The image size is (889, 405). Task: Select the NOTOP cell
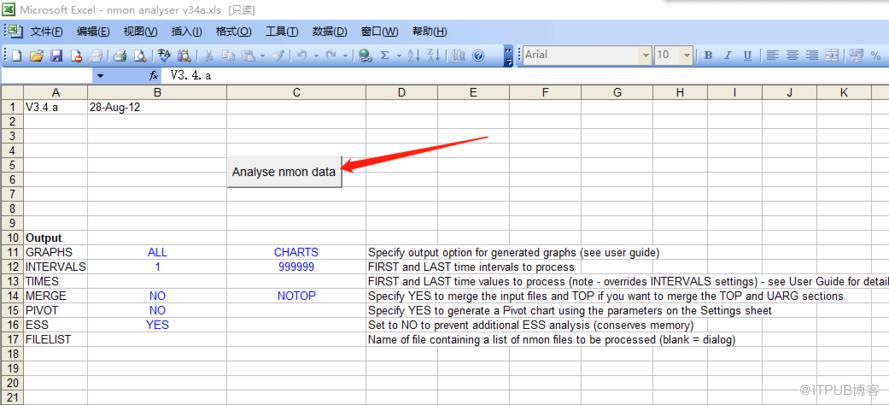coord(296,296)
